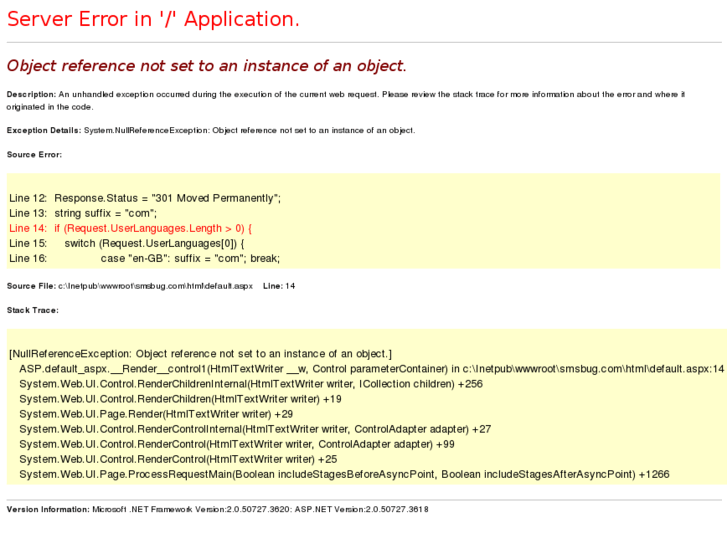Viewport: 727px width, 545px height.
Task: Select the italic 'Object reference not set' heading
Action: tap(206, 66)
